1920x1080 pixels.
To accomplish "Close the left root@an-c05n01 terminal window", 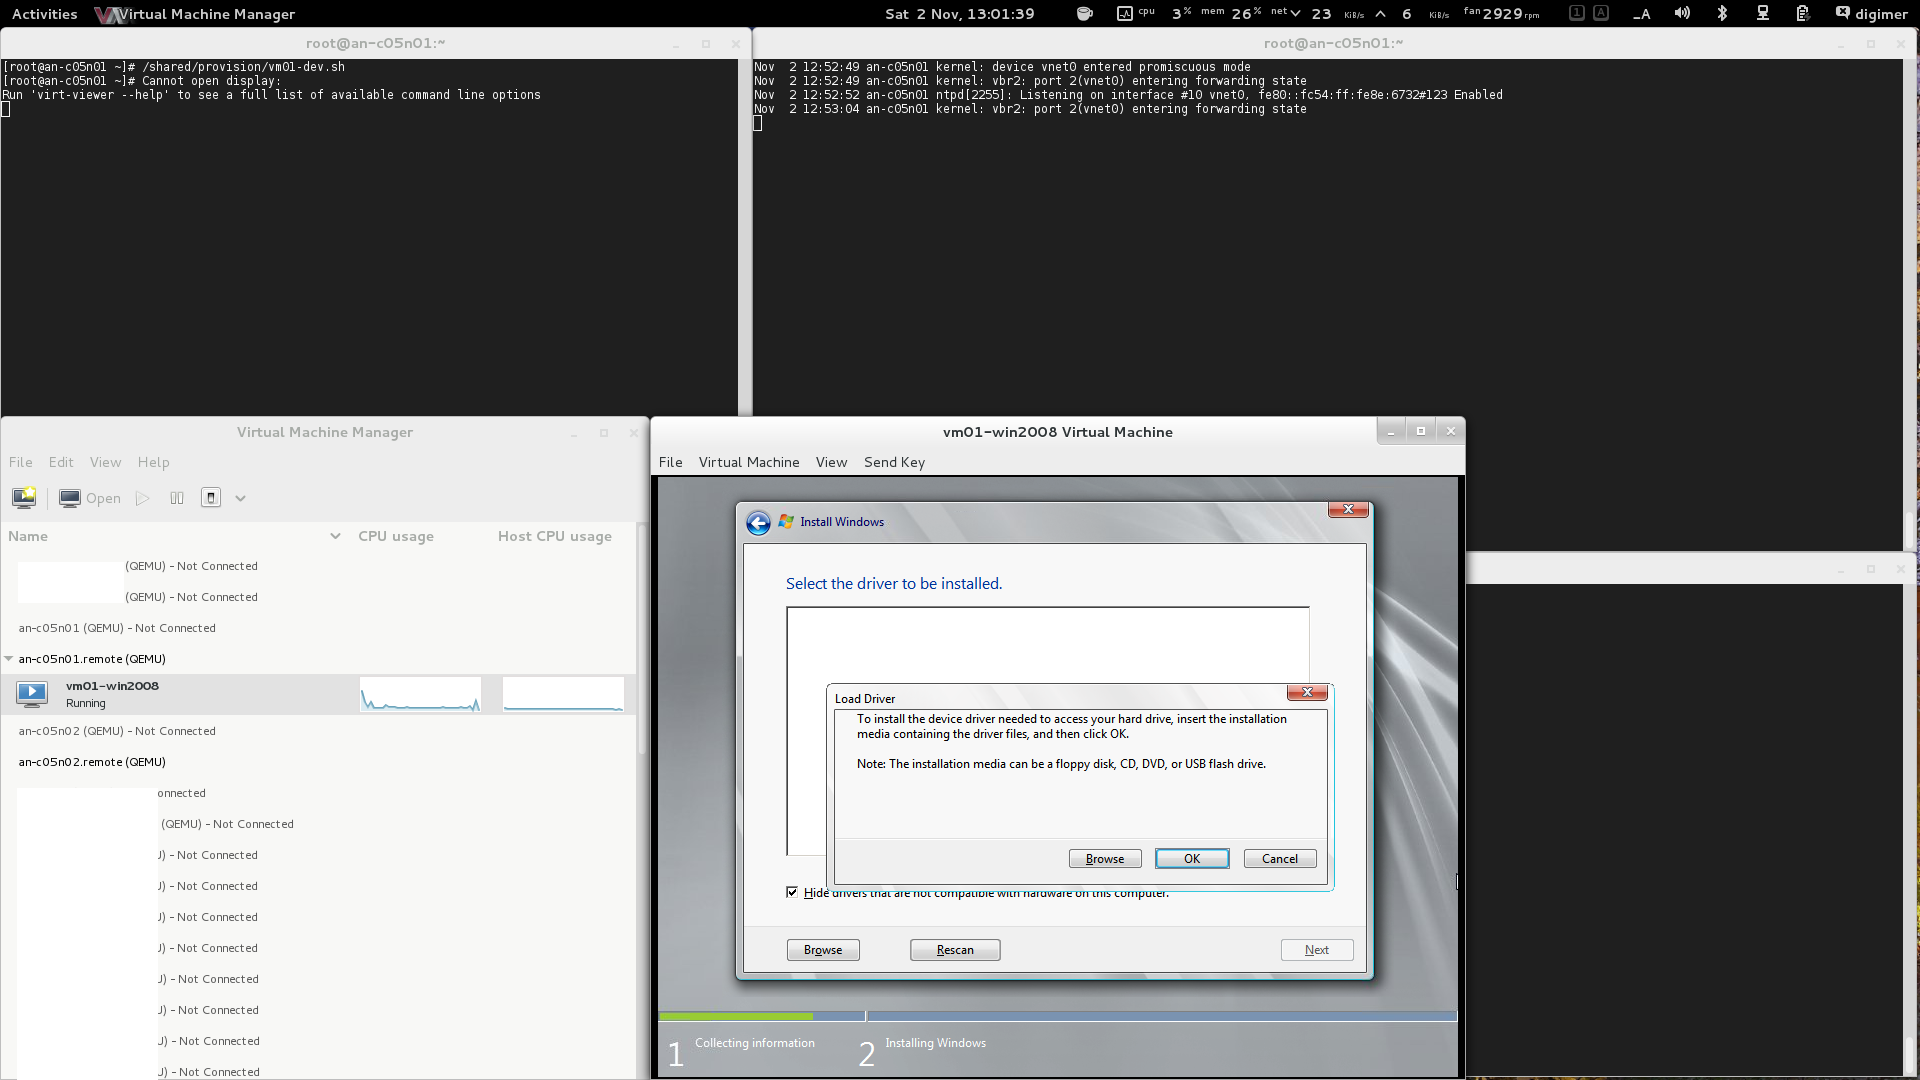I will click(x=736, y=44).
